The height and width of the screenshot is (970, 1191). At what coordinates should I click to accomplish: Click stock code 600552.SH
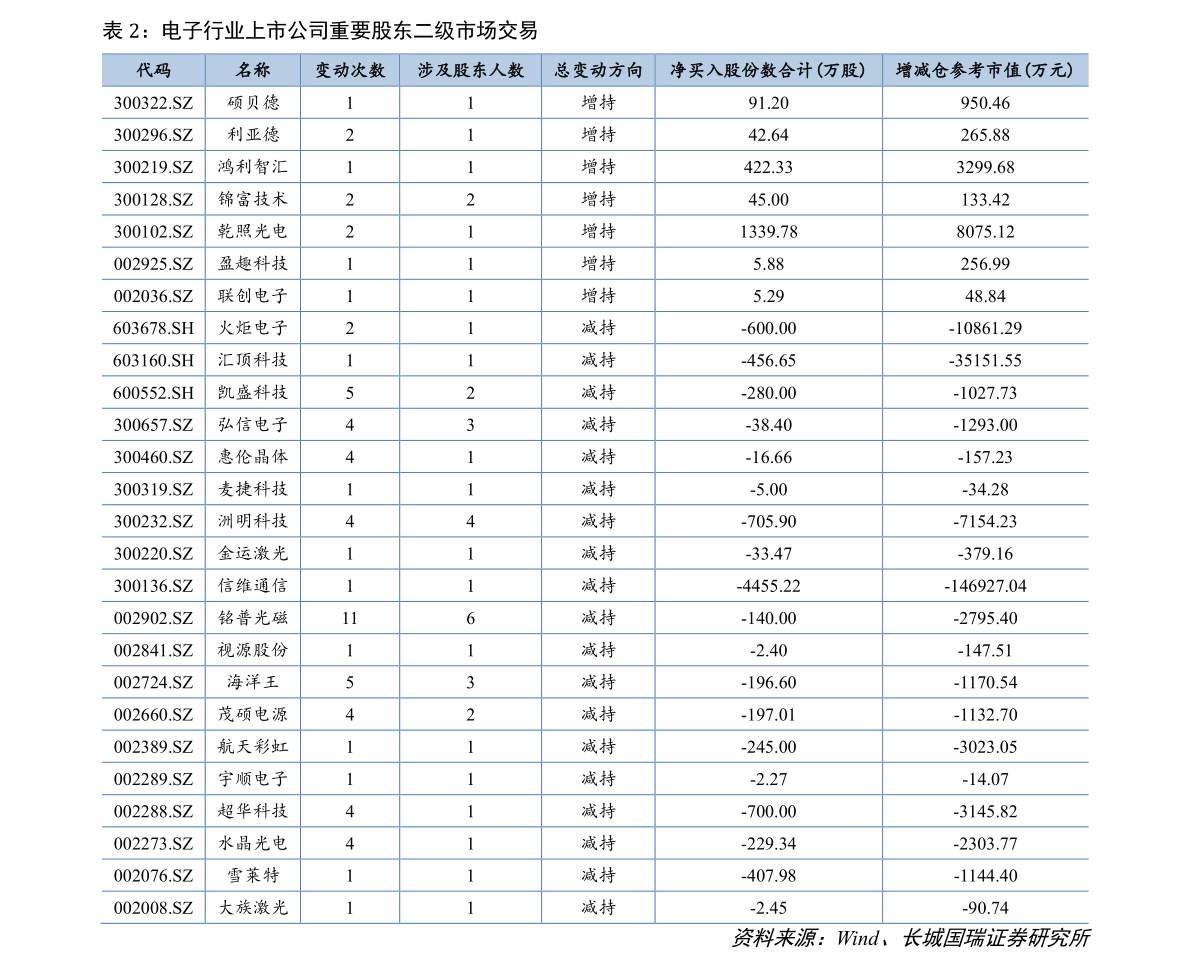coord(153,393)
